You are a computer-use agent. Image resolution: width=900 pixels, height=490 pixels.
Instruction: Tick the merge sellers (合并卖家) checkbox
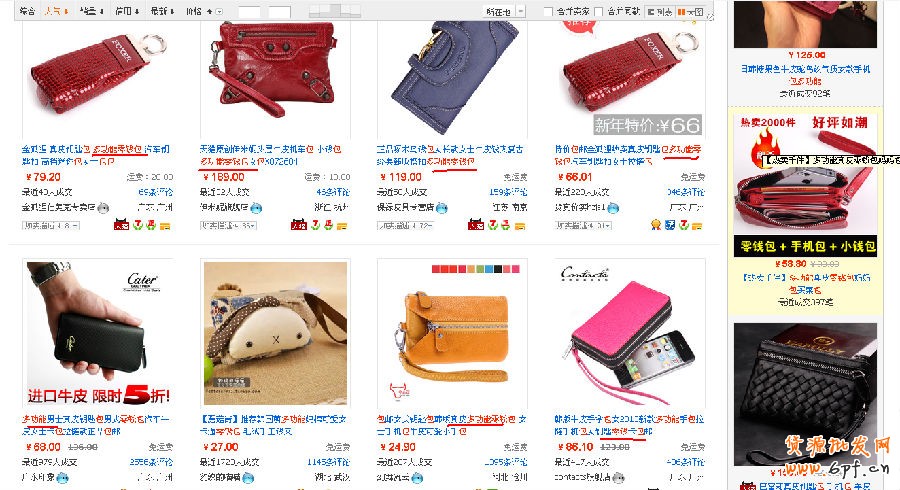pyautogui.click(x=548, y=11)
